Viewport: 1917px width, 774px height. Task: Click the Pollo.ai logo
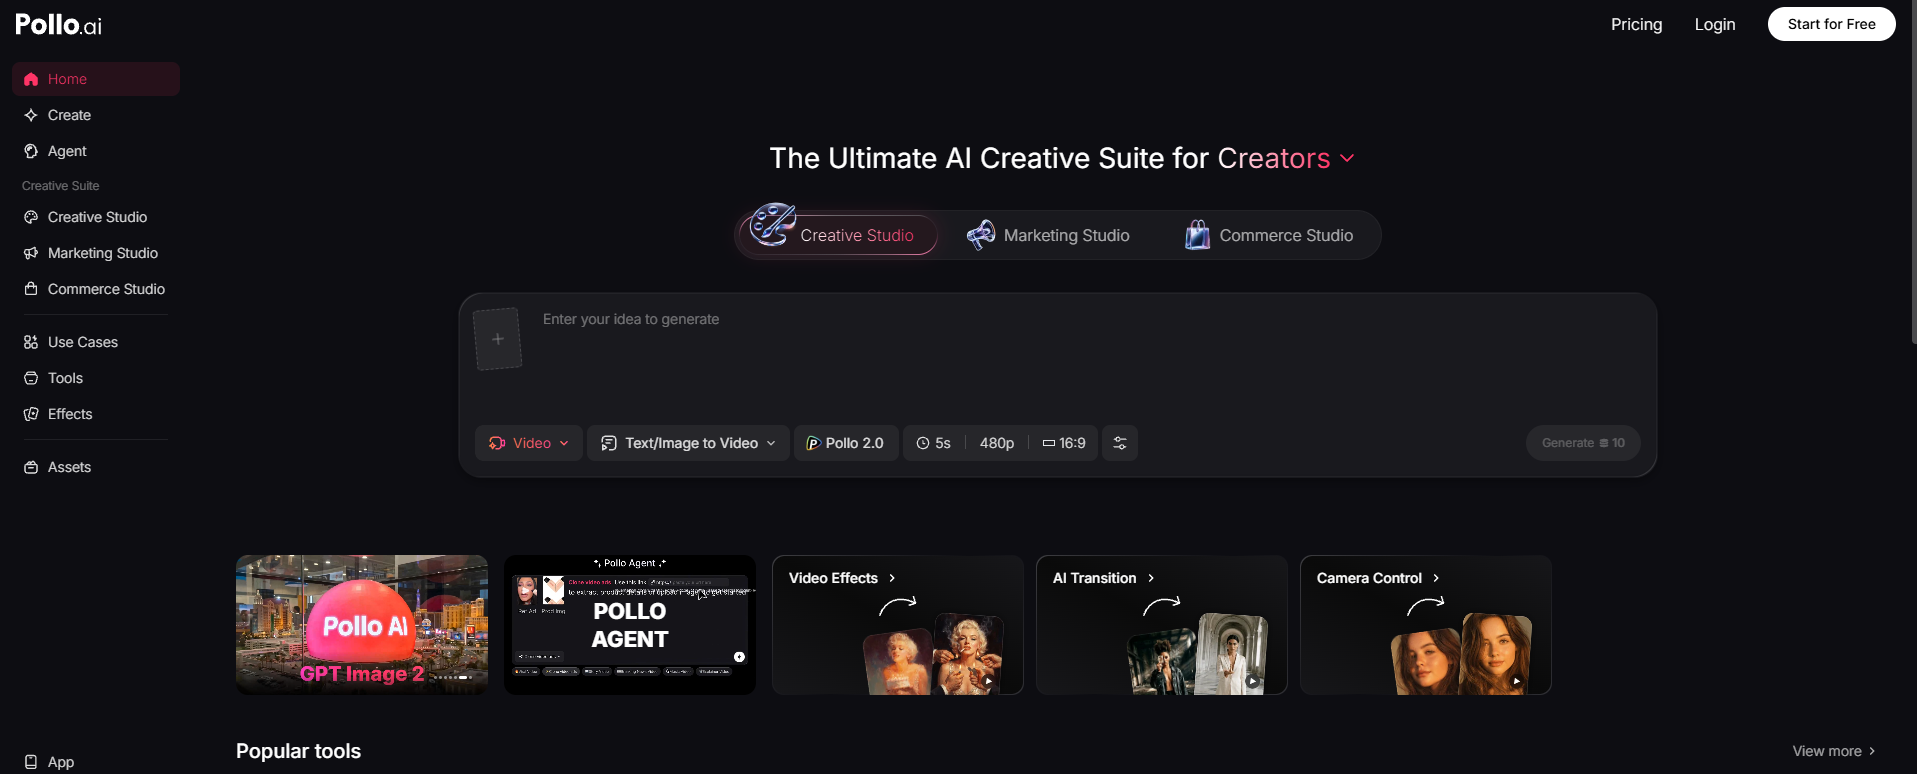point(58,24)
